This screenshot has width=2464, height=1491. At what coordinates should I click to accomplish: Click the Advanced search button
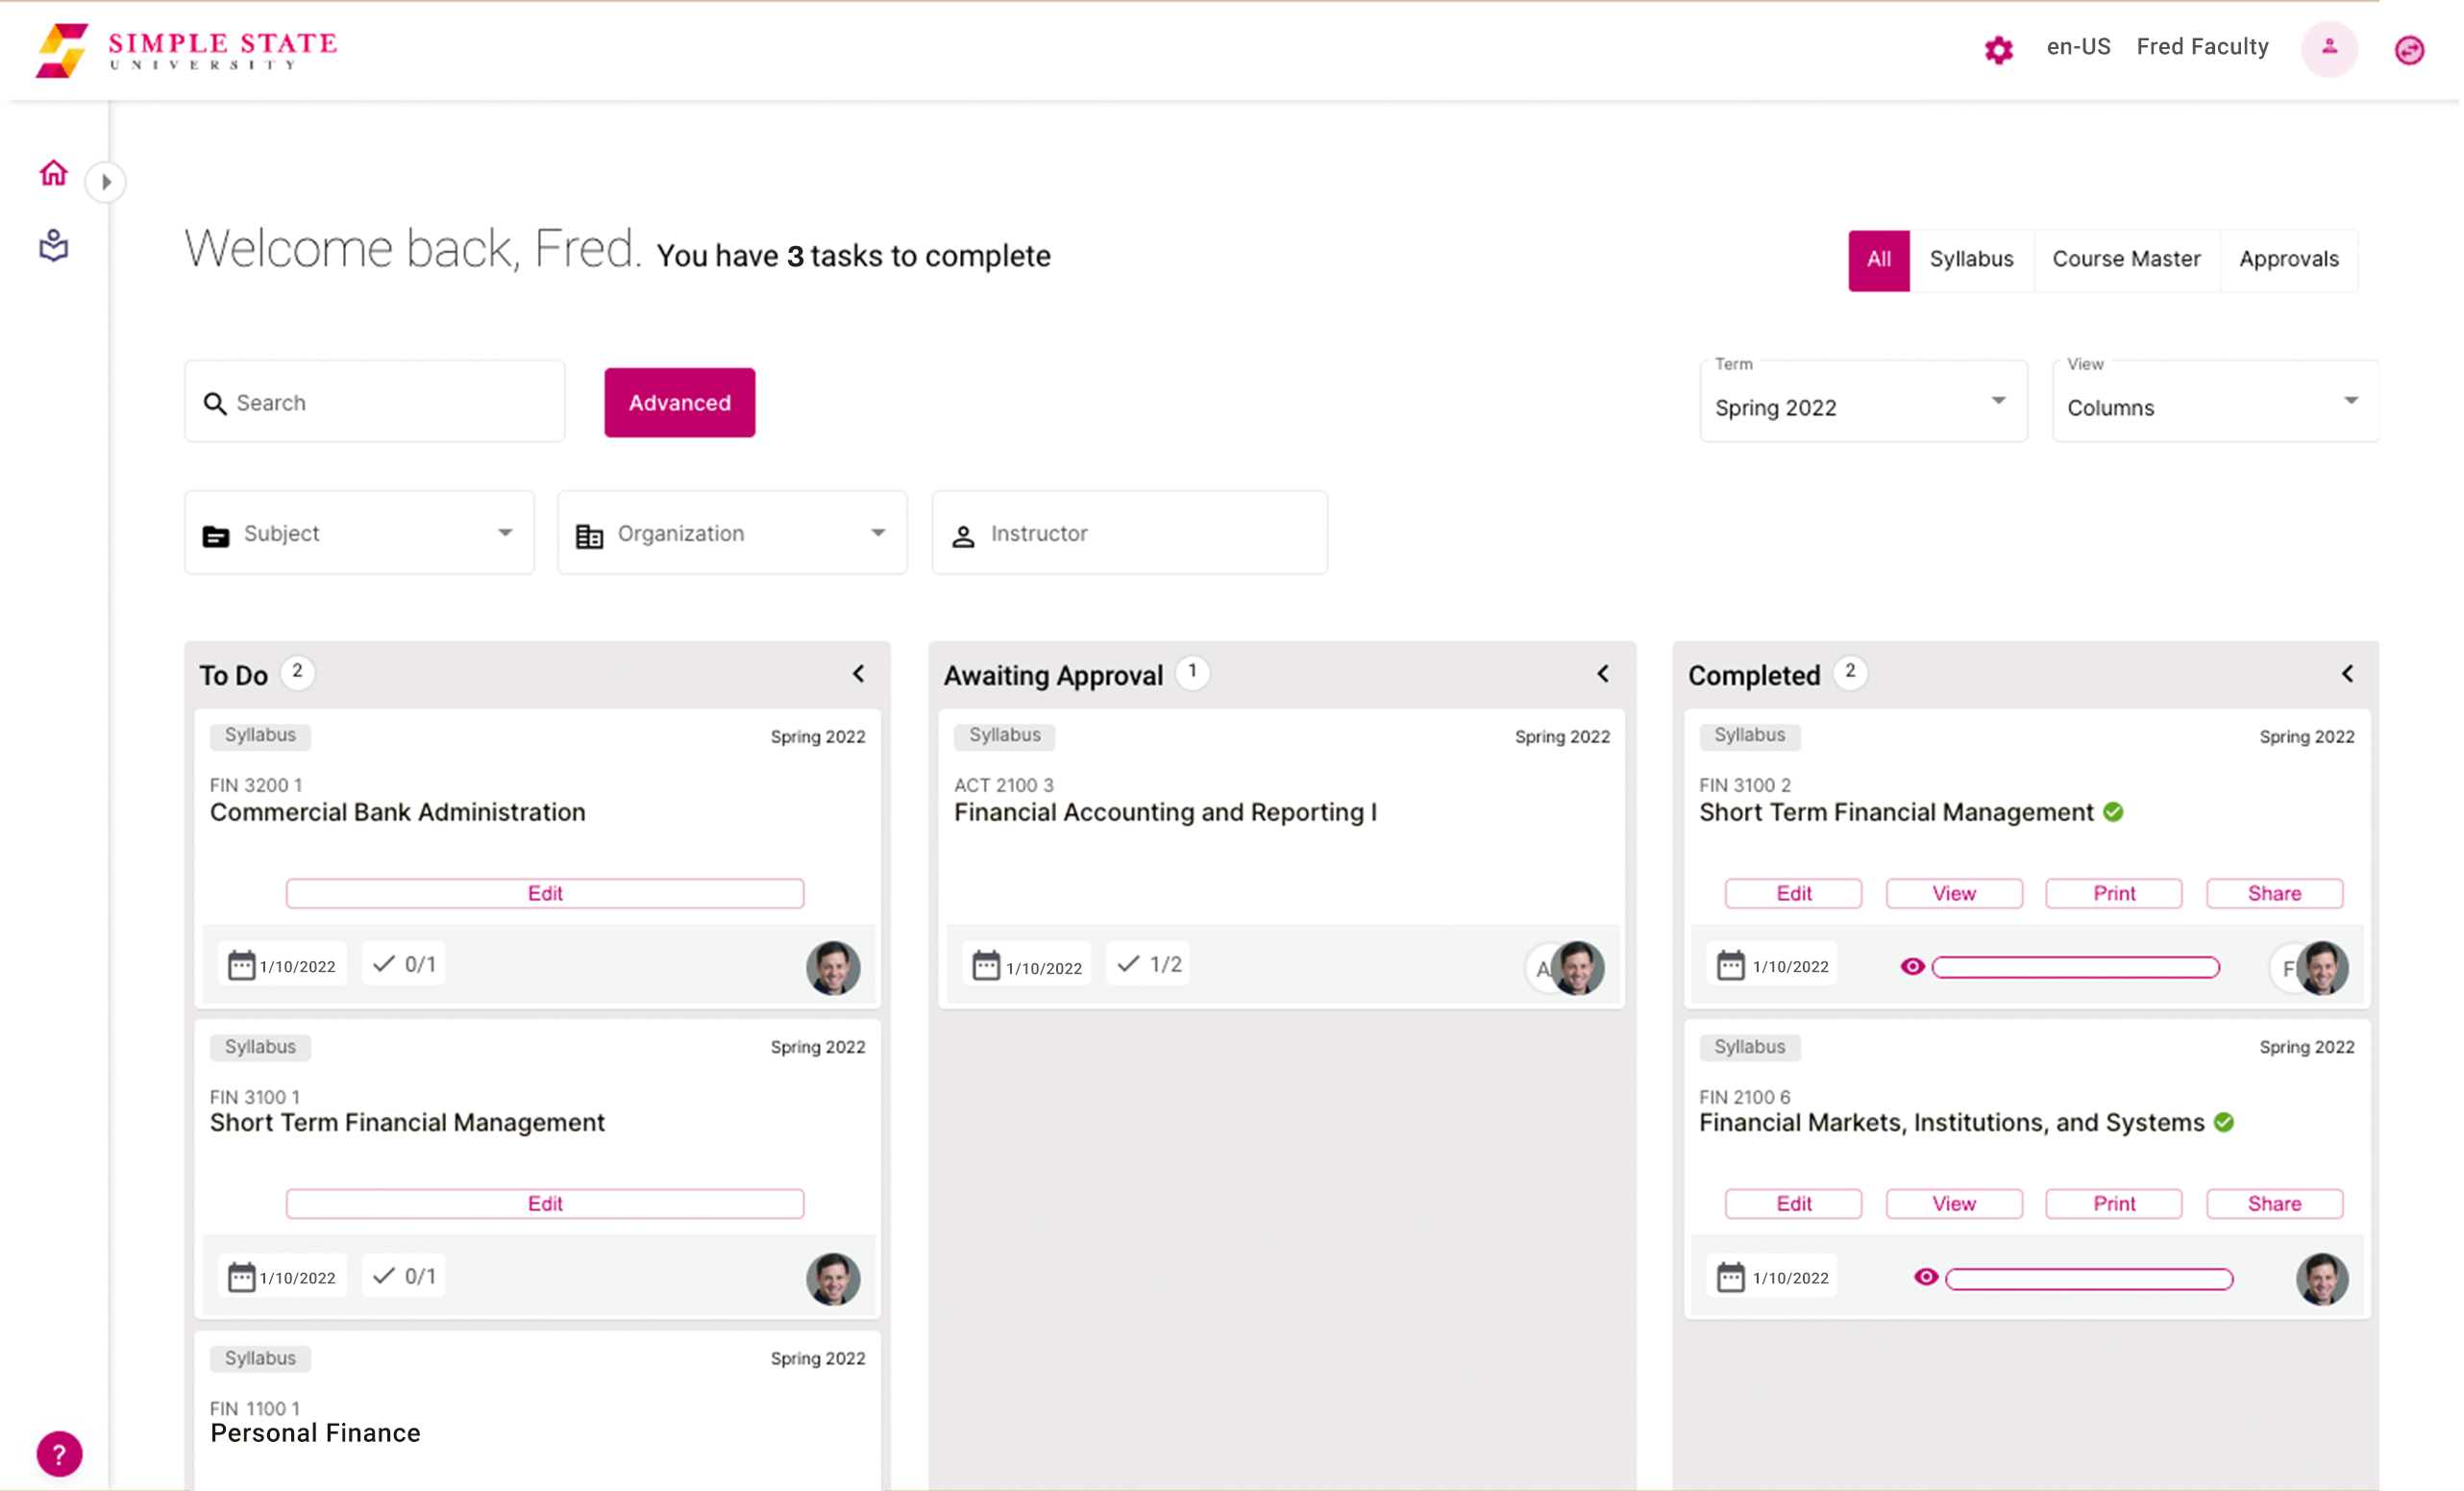pos(679,403)
